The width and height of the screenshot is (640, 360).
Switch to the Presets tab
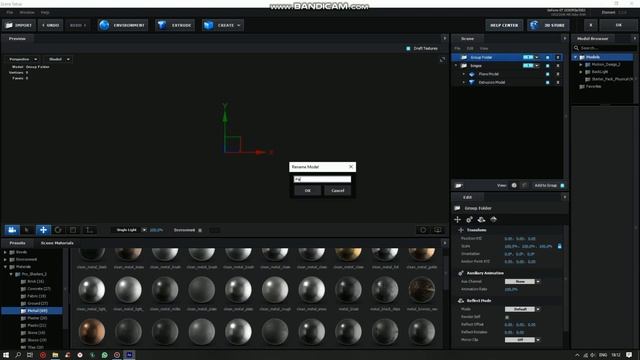[18, 243]
